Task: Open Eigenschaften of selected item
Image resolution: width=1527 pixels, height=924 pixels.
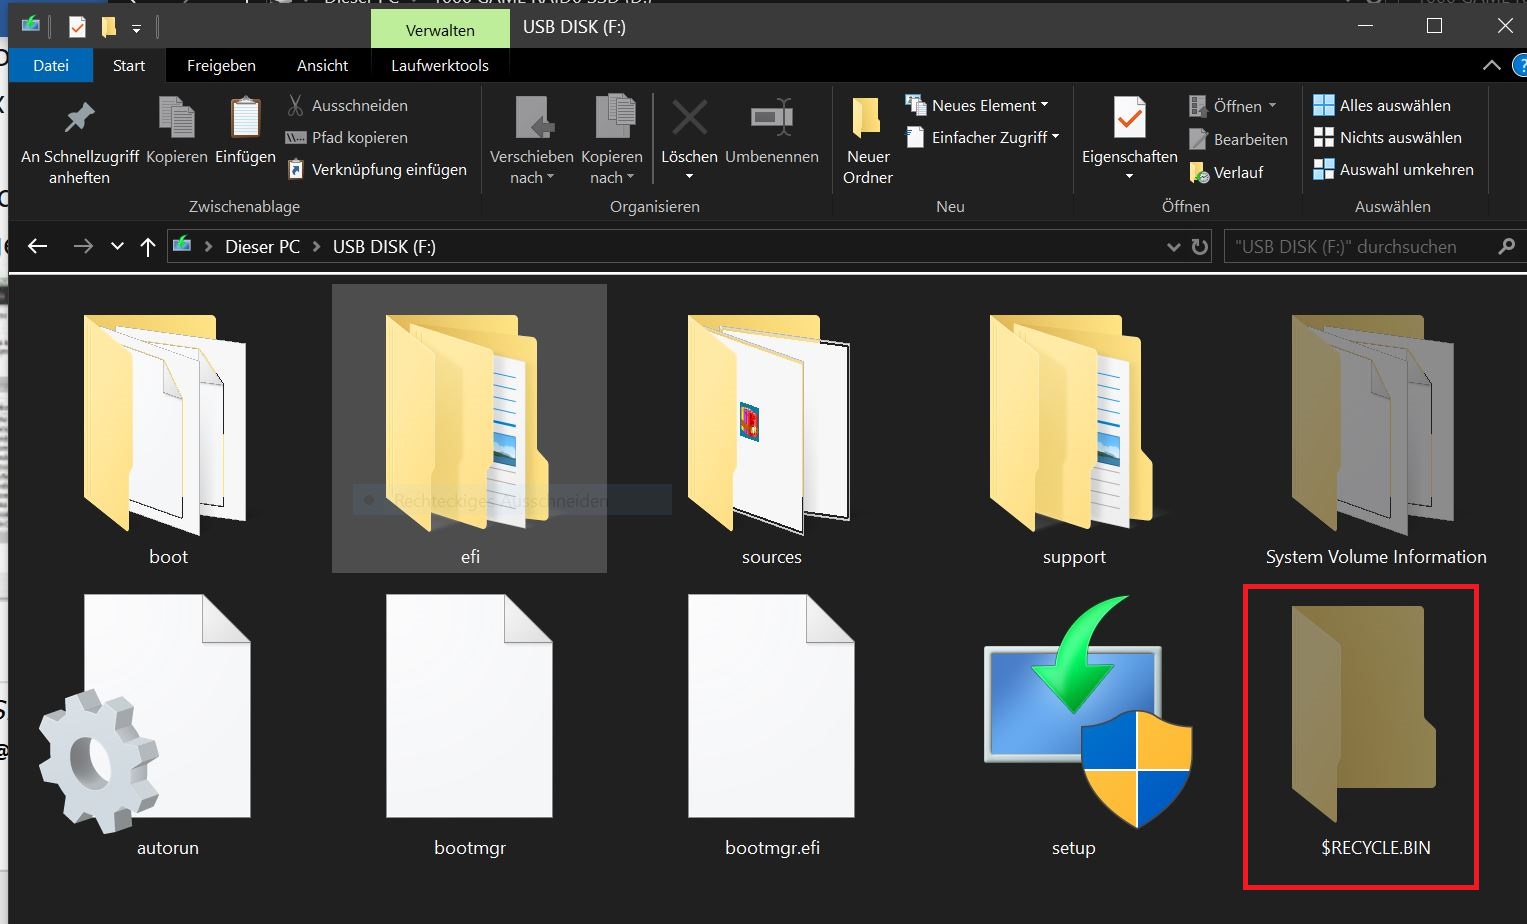Action: tap(1130, 138)
